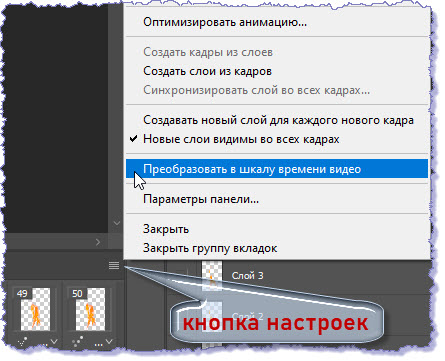This screenshot has width=445, height=361.
Task: Select the Слой 3 layer name
Action: pyautogui.click(x=247, y=276)
